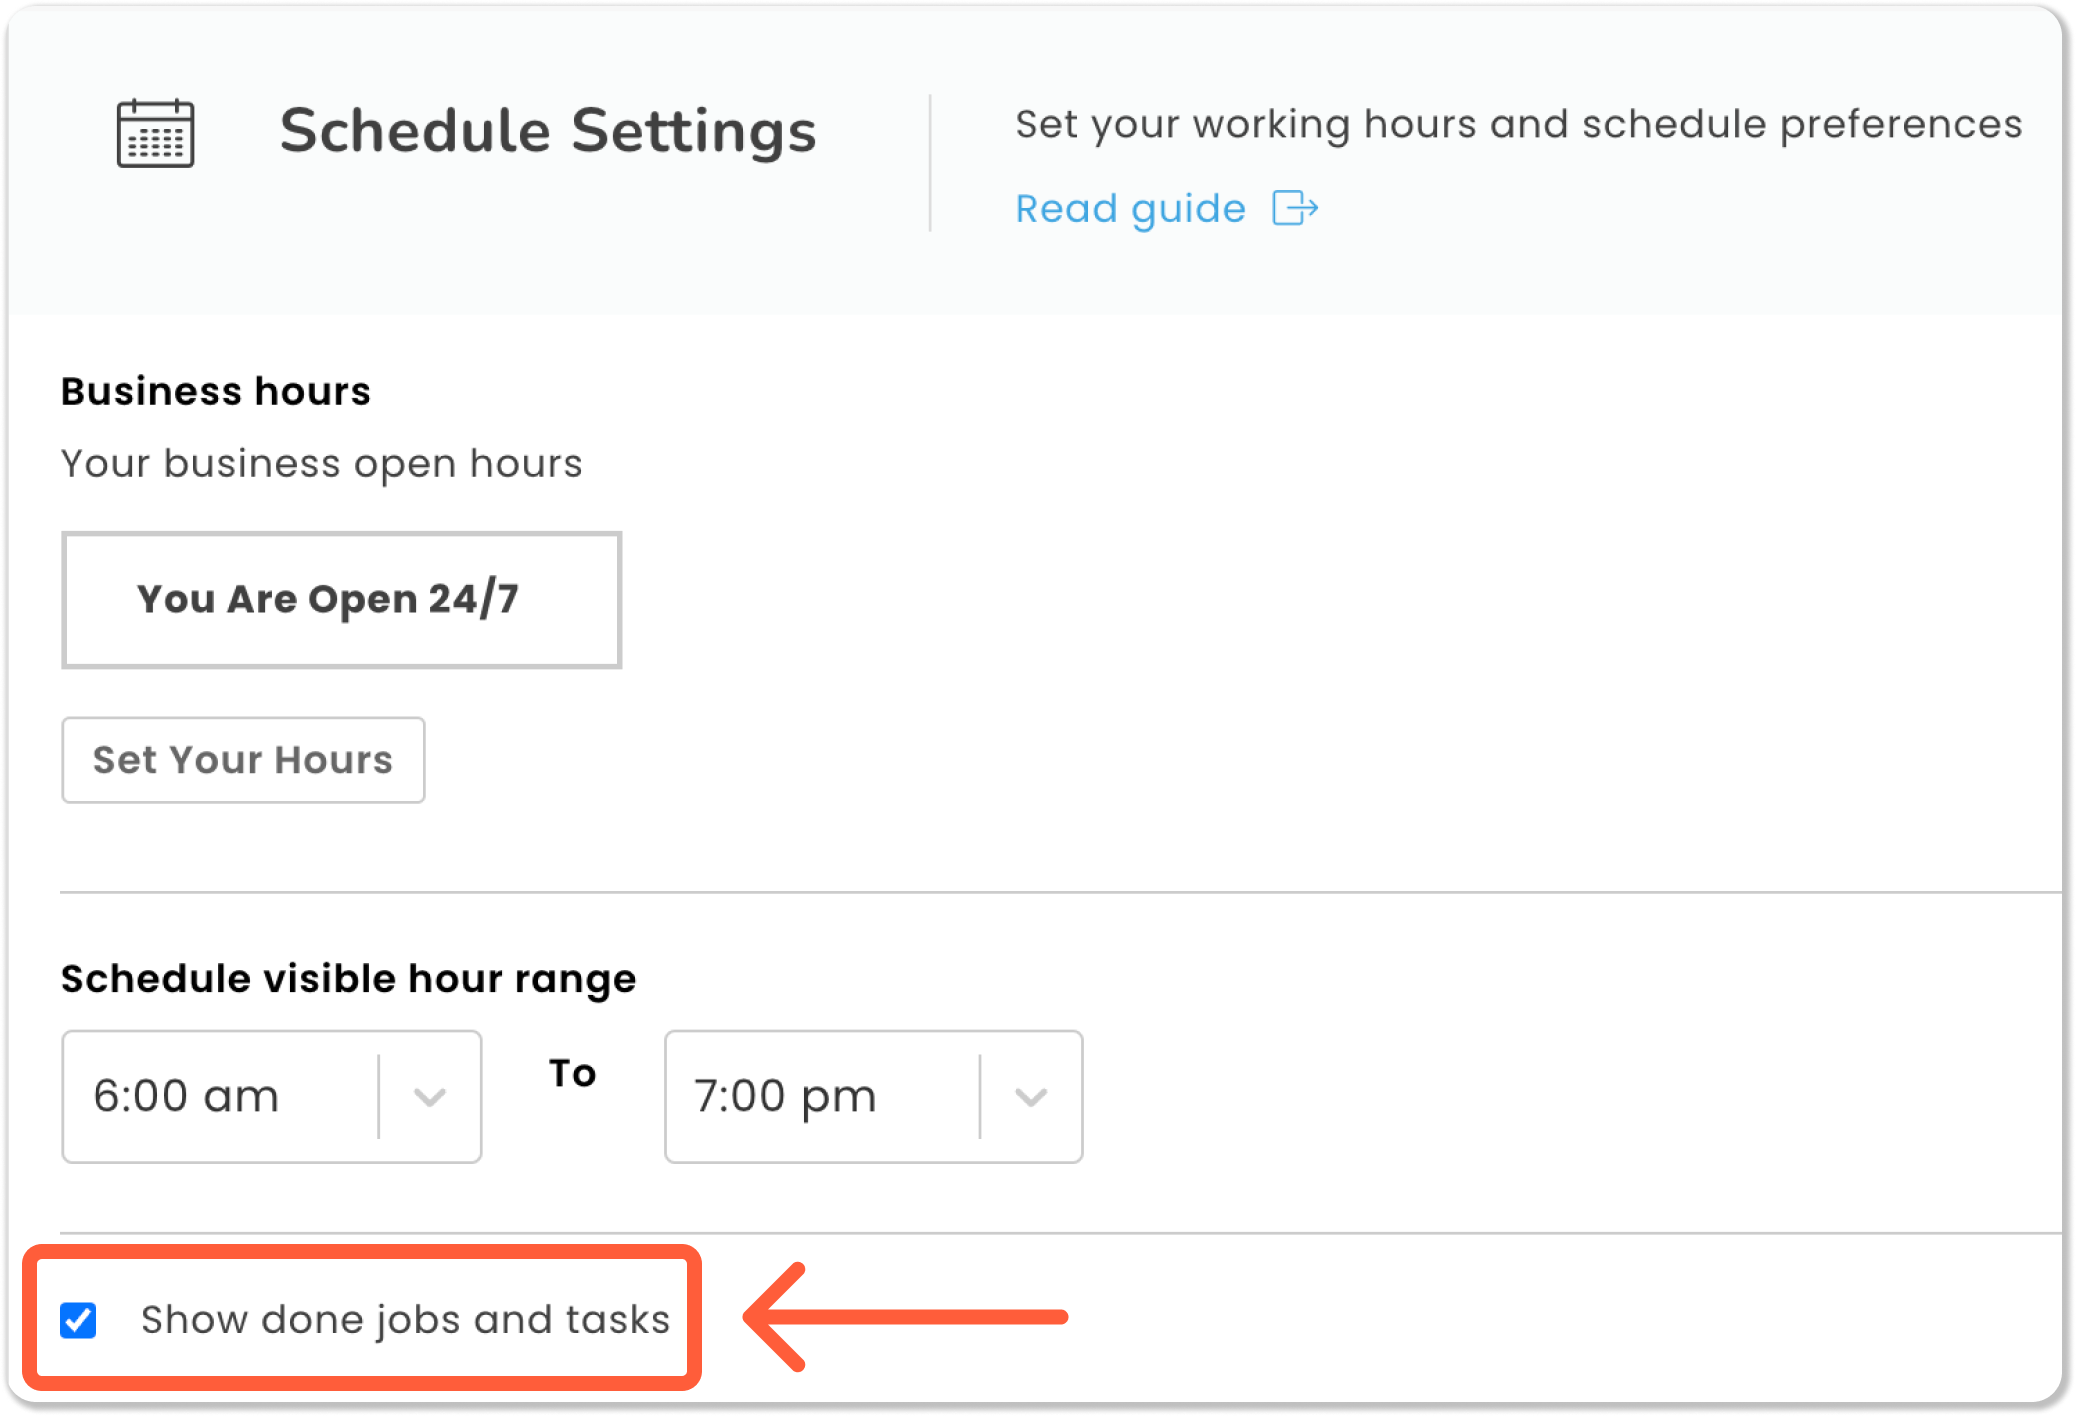Click the red arrow pointing at the checkbox

click(905, 1317)
